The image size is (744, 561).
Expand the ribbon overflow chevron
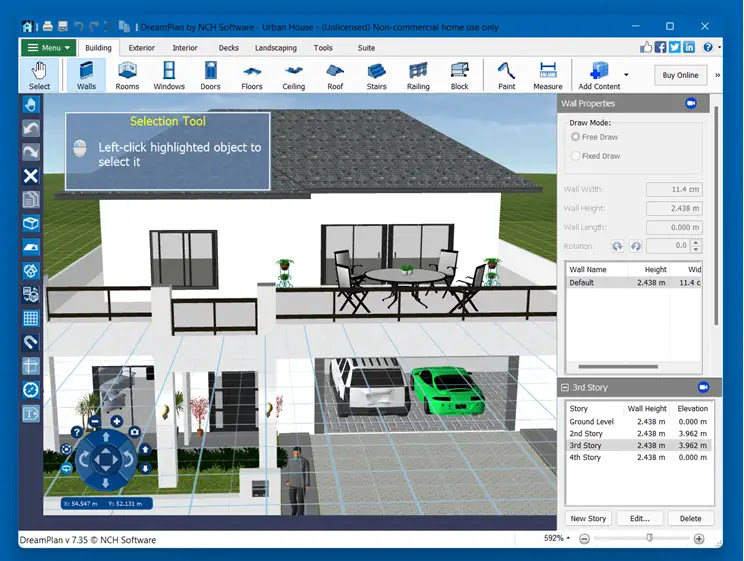(717, 75)
